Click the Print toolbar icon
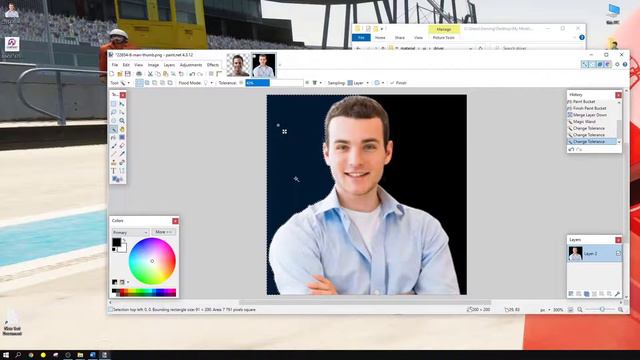 pos(139,74)
